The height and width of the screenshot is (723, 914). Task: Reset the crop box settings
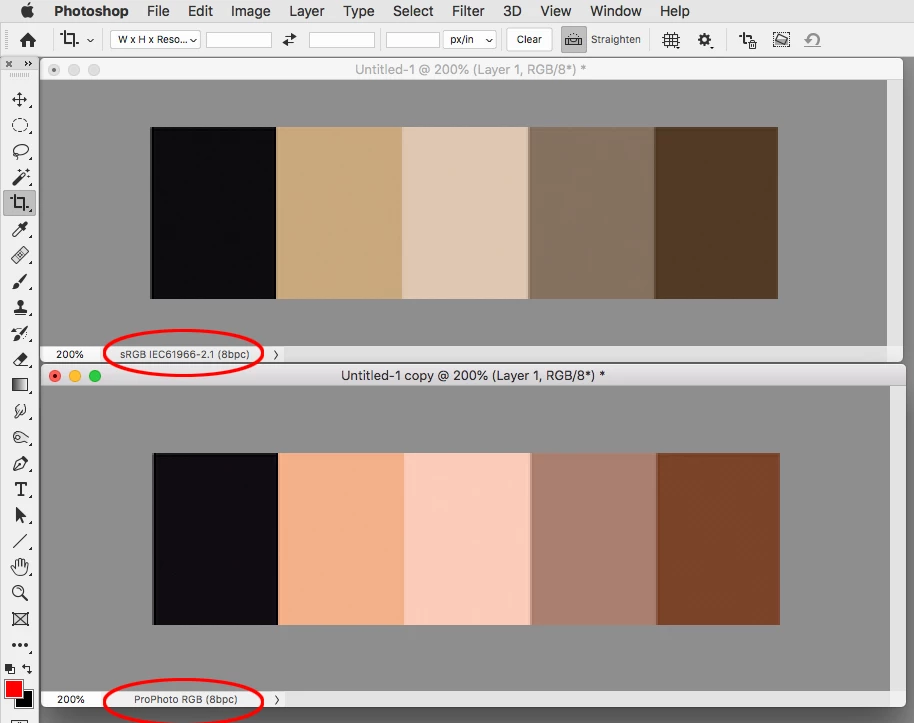(812, 40)
